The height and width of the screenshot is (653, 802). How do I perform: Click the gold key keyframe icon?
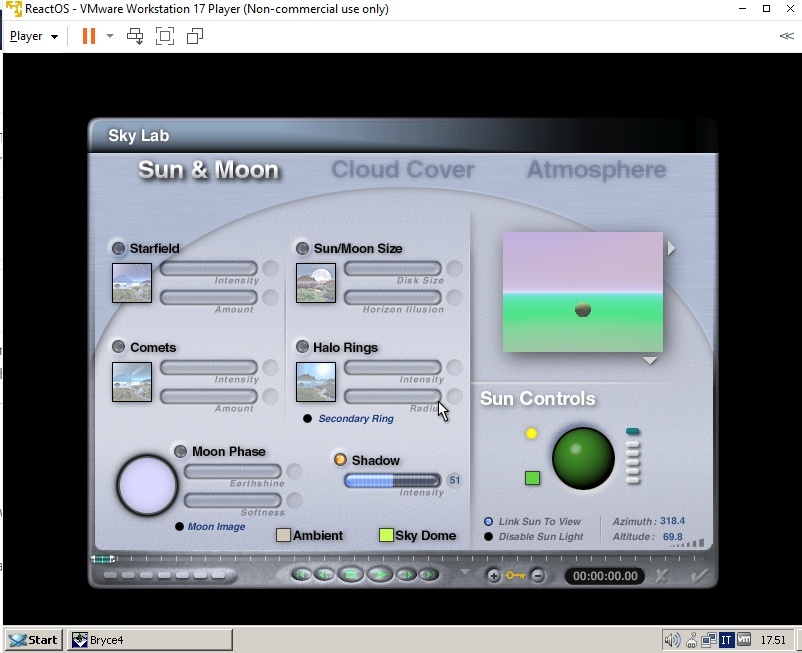(x=515, y=576)
